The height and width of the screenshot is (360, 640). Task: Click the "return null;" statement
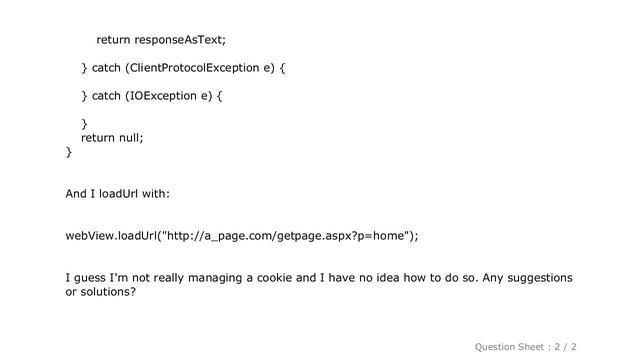pos(112,138)
